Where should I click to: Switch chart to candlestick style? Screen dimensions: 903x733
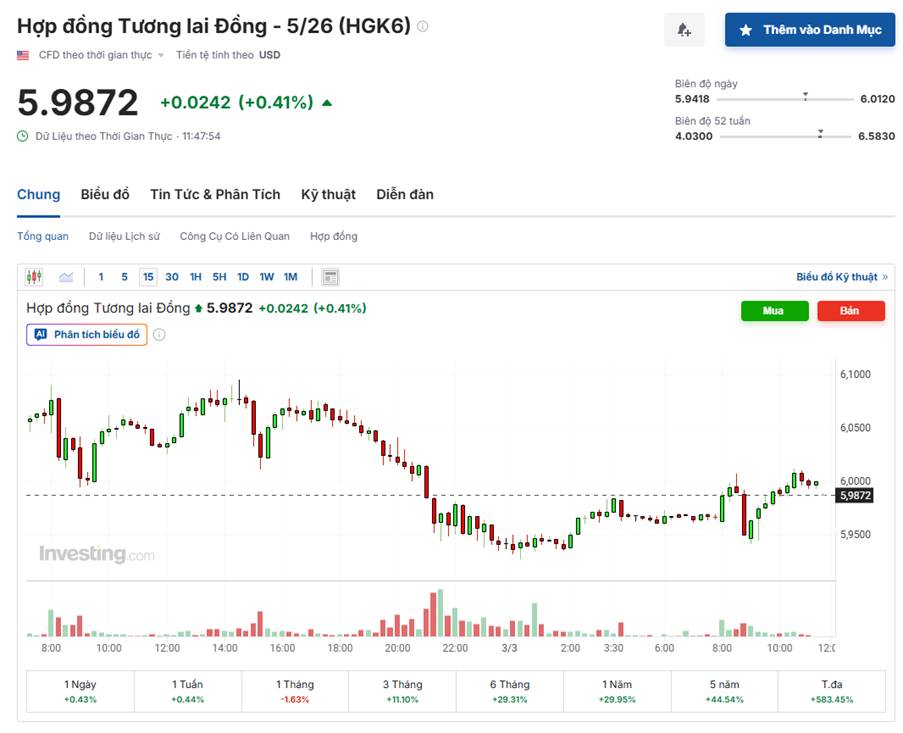pyautogui.click(x=36, y=276)
